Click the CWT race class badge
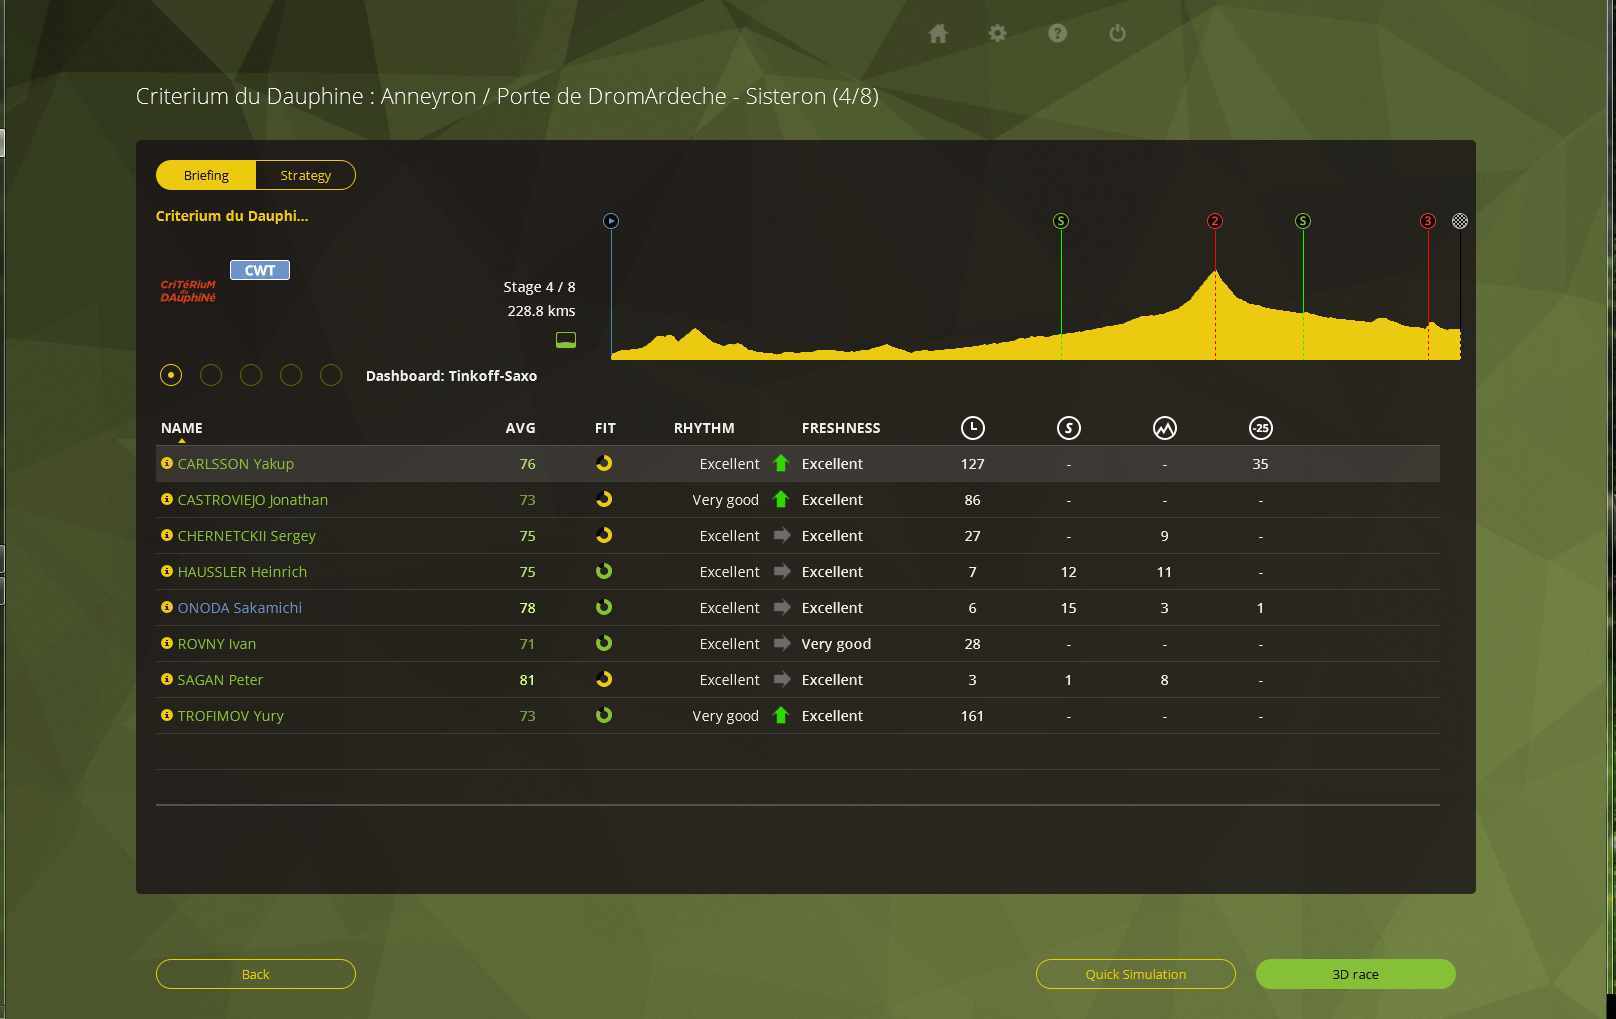The width and height of the screenshot is (1616, 1019). pos(260,270)
